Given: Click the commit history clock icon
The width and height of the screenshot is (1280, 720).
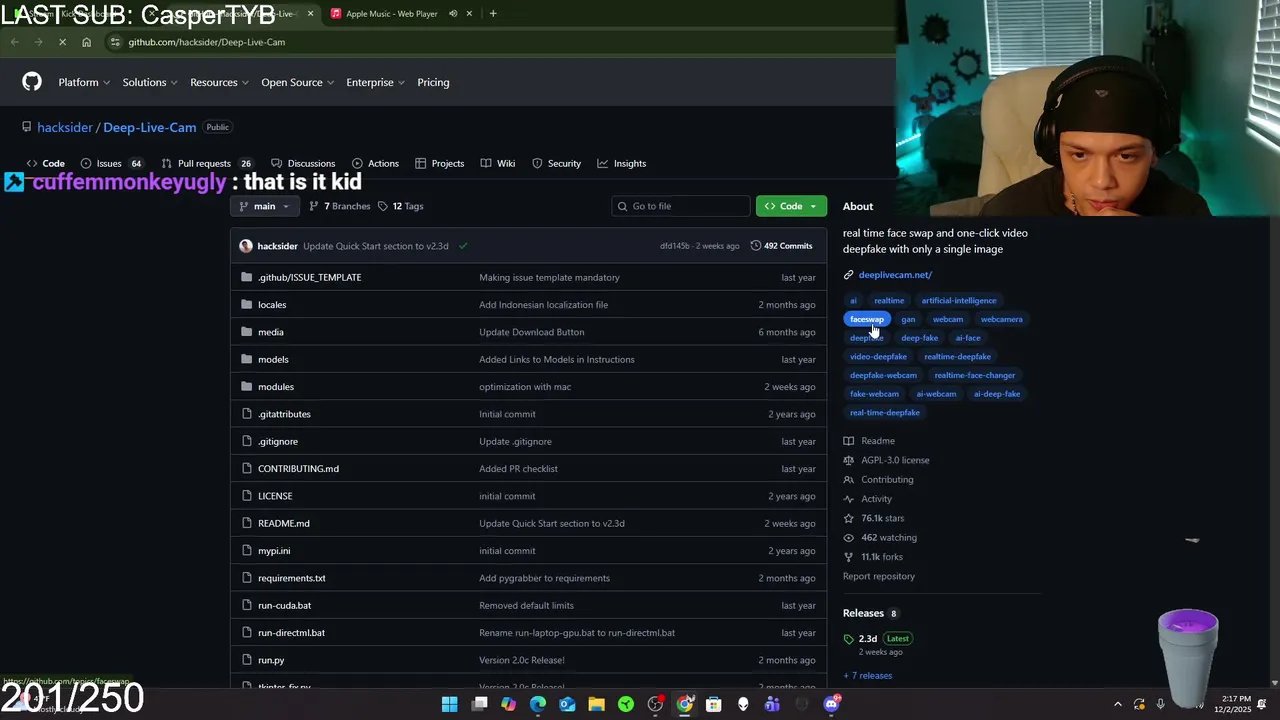Looking at the screenshot, I should tap(756, 246).
